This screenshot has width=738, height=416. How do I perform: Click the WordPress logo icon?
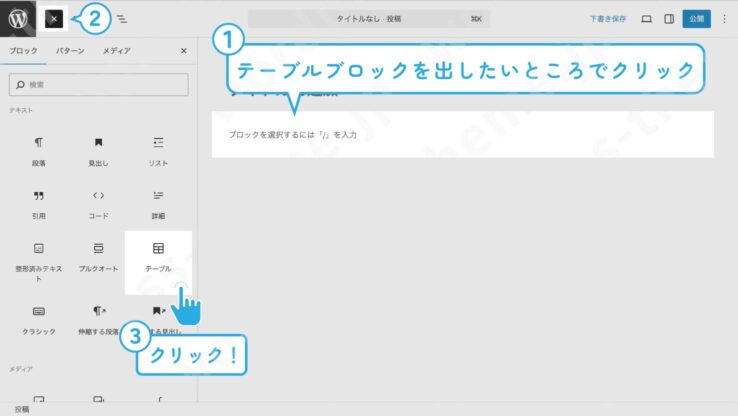pos(18,19)
